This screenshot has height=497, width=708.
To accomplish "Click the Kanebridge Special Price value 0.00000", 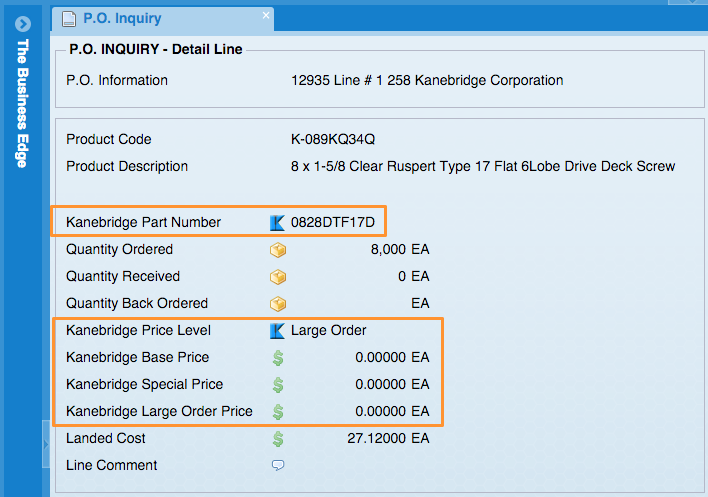I will pos(380,384).
